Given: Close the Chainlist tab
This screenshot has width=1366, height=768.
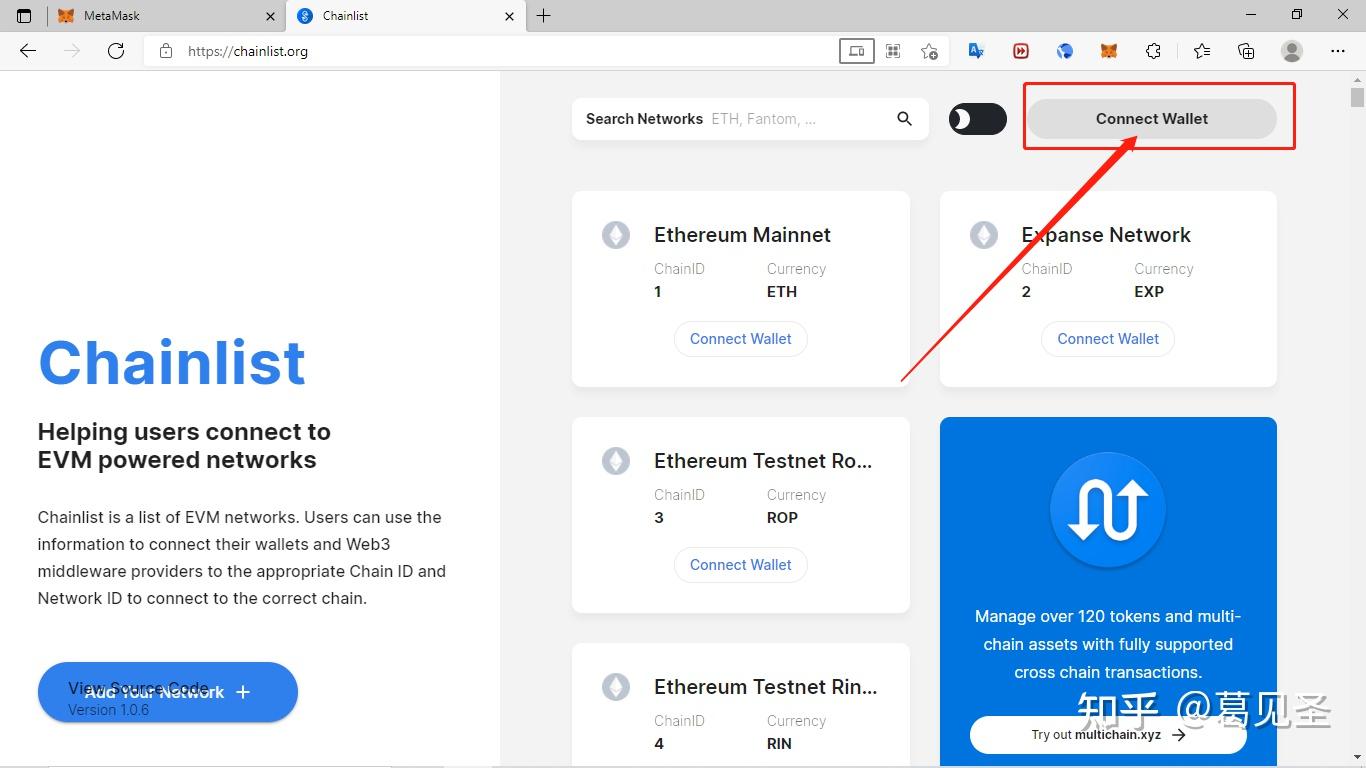Looking at the screenshot, I should [510, 16].
